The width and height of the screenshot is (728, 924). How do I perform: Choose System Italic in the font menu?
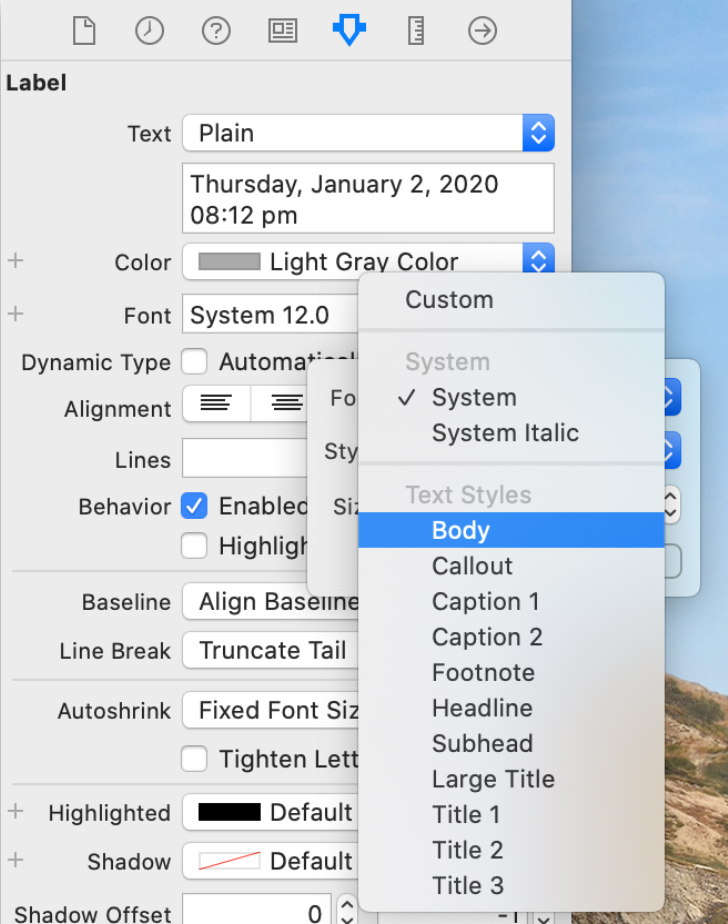tap(505, 432)
